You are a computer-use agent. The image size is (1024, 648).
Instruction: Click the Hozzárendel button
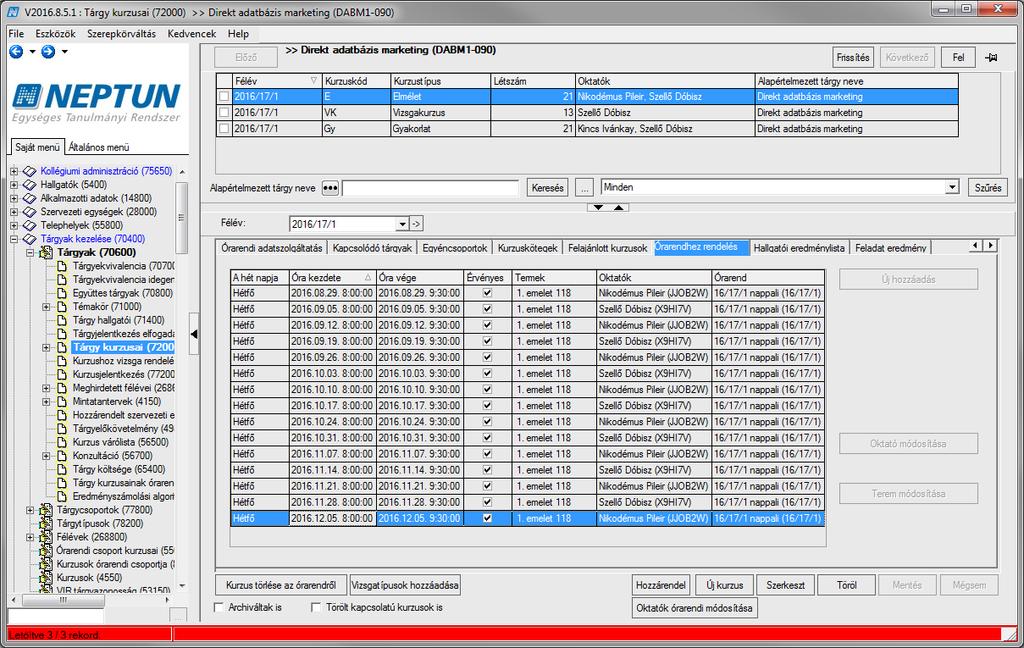pyautogui.click(x=661, y=585)
